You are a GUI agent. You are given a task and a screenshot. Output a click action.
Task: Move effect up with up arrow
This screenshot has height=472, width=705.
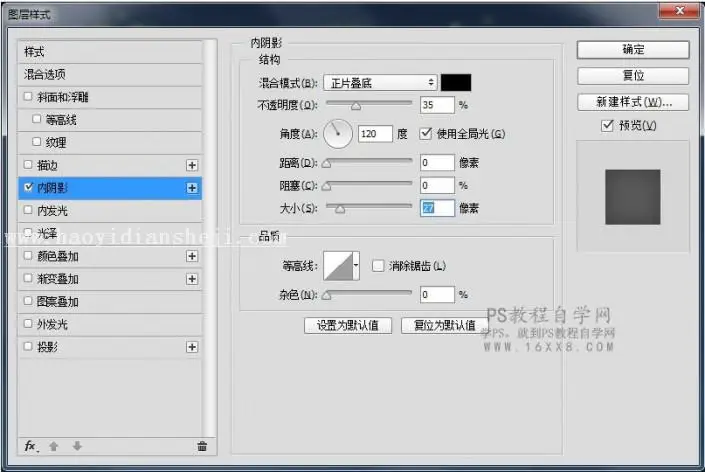[x=54, y=446]
